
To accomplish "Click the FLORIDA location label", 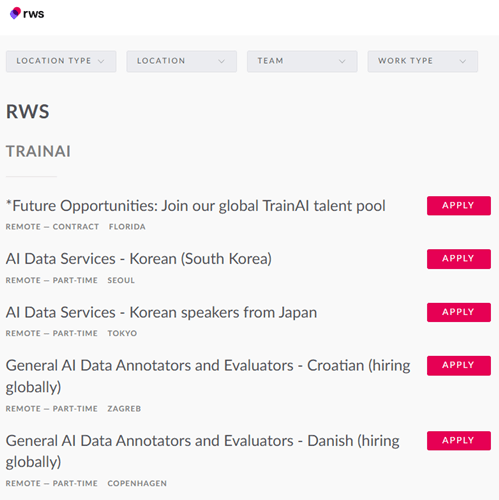I will click(127, 227).
